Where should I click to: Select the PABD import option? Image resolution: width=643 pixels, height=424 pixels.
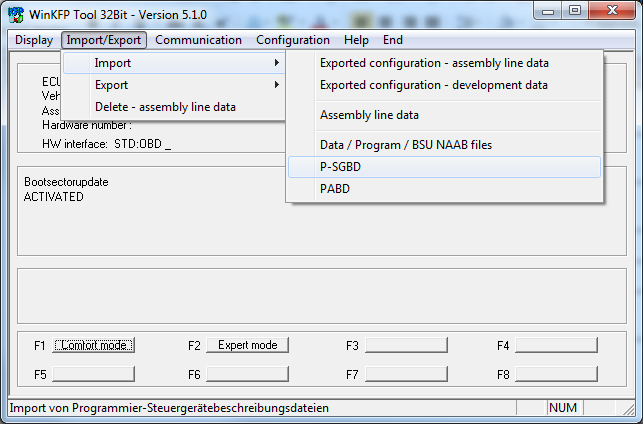[x=335, y=189]
